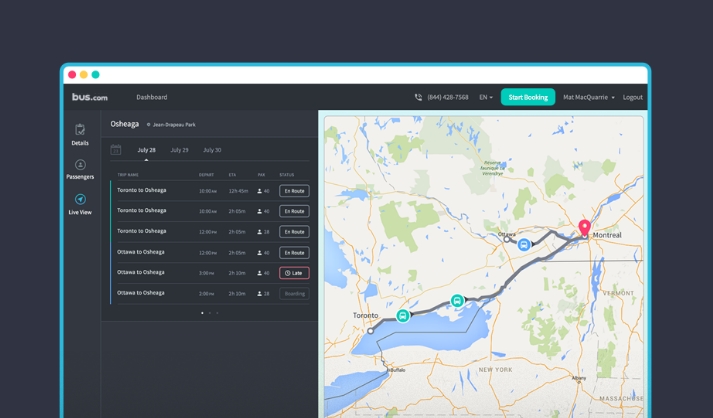
Task: Click the Late status badge
Action: coord(294,273)
